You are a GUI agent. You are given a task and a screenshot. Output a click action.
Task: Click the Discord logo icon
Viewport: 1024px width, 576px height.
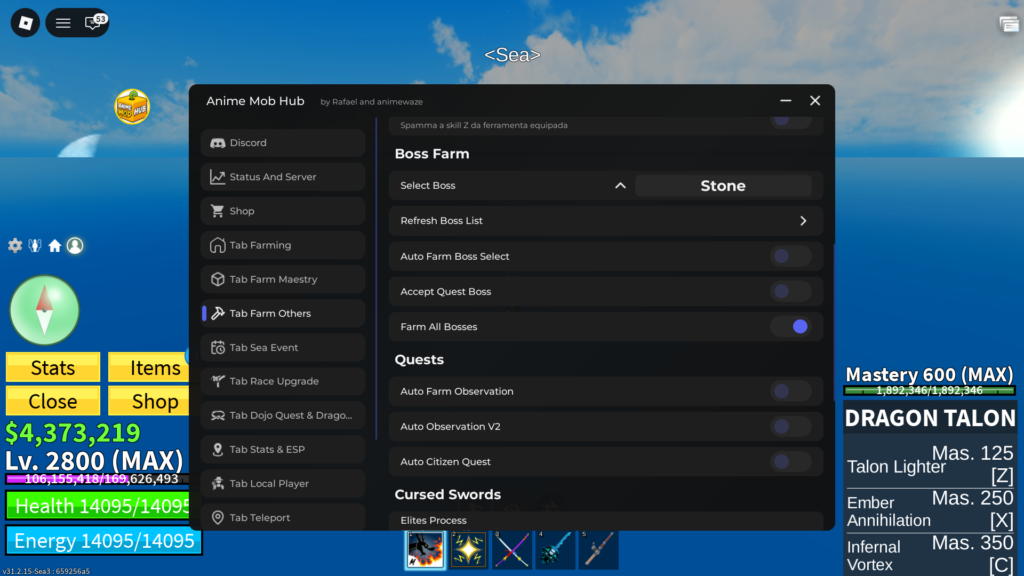click(x=217, y=143)
